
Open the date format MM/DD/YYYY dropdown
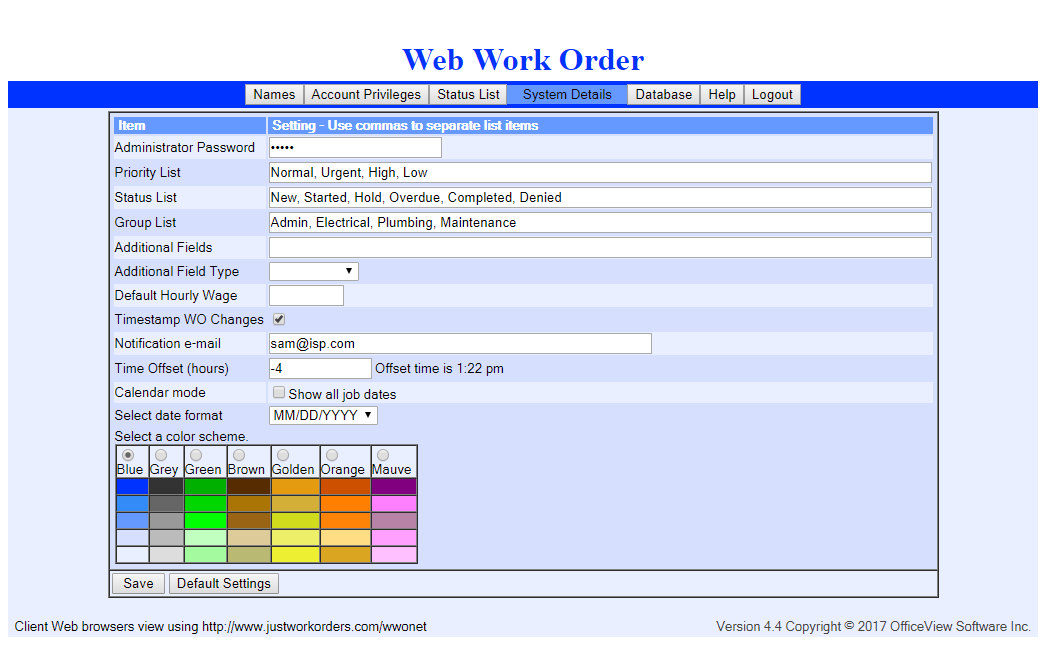point(323,415)
